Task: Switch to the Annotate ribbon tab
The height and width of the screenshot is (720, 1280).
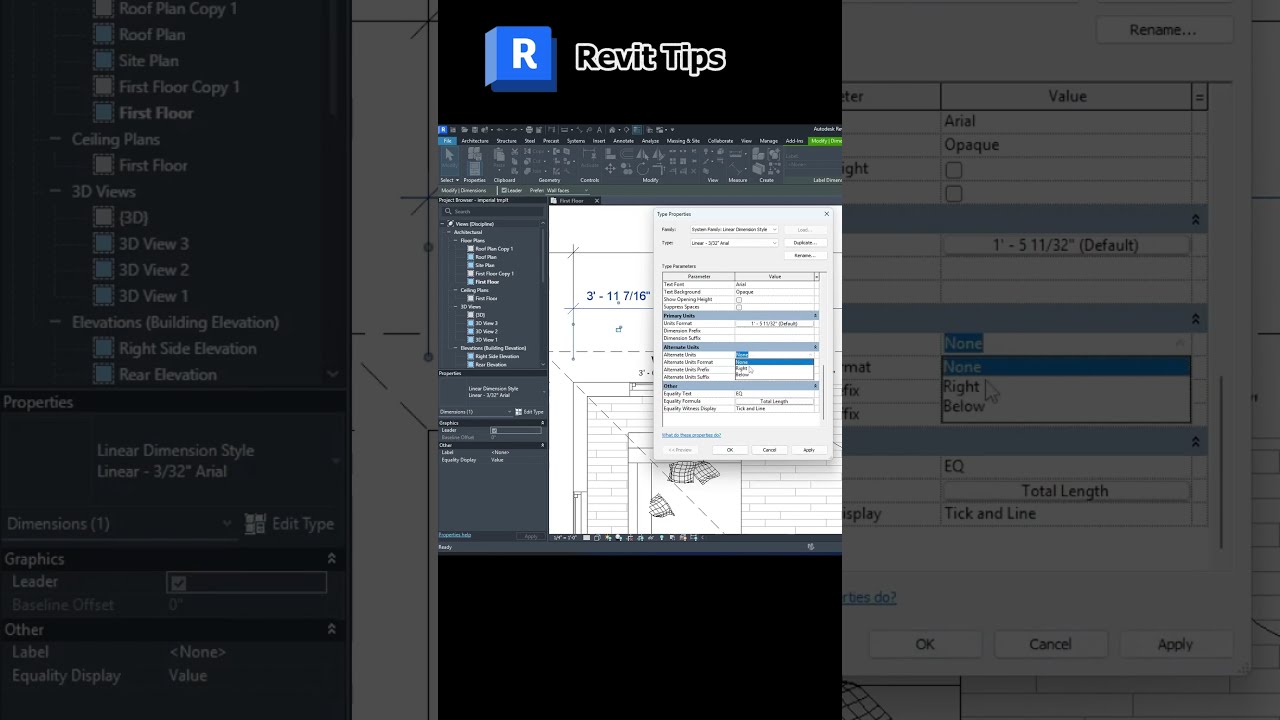Action: [x=623, y=141]
